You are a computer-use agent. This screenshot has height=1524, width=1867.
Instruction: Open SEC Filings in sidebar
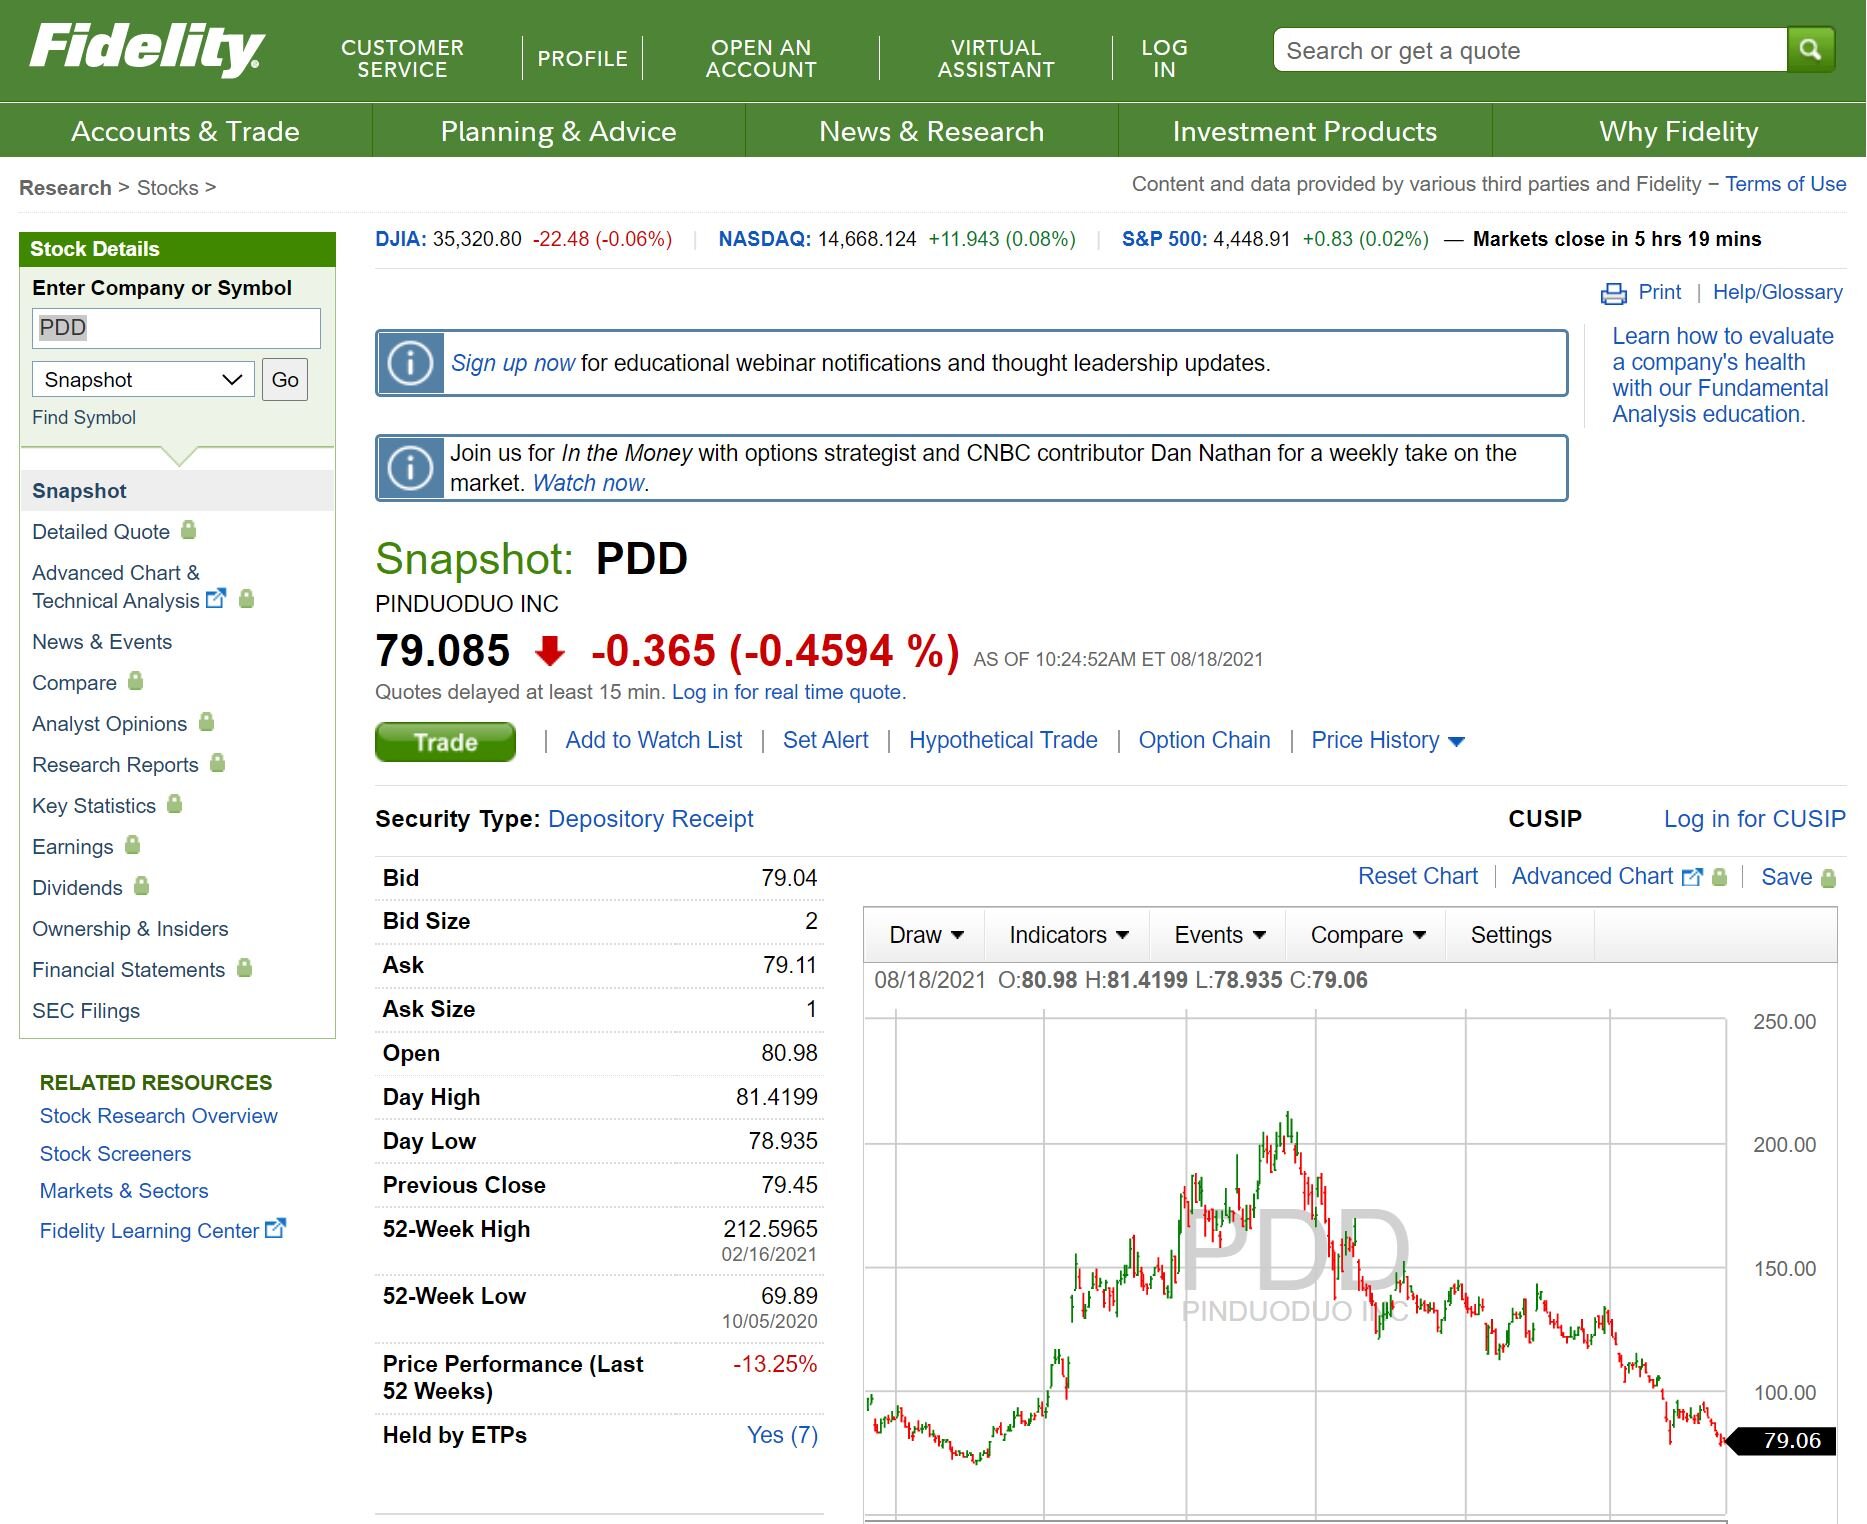[x=86, y=1011]
